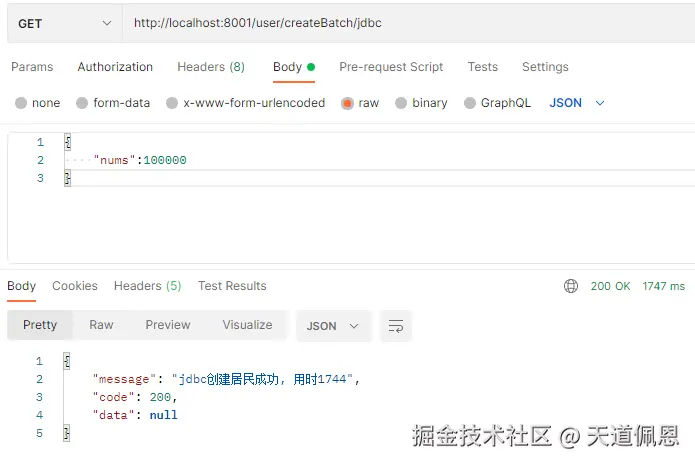Switch to the Tests tab

pyautogui.click(x=483, y=67)
